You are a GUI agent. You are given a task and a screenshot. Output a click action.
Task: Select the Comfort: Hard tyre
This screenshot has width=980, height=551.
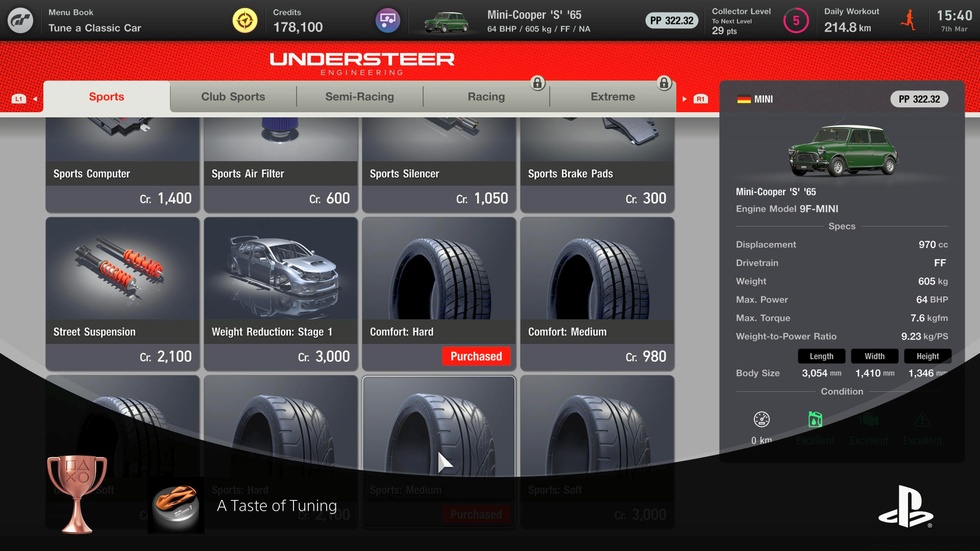click(439, 294)
